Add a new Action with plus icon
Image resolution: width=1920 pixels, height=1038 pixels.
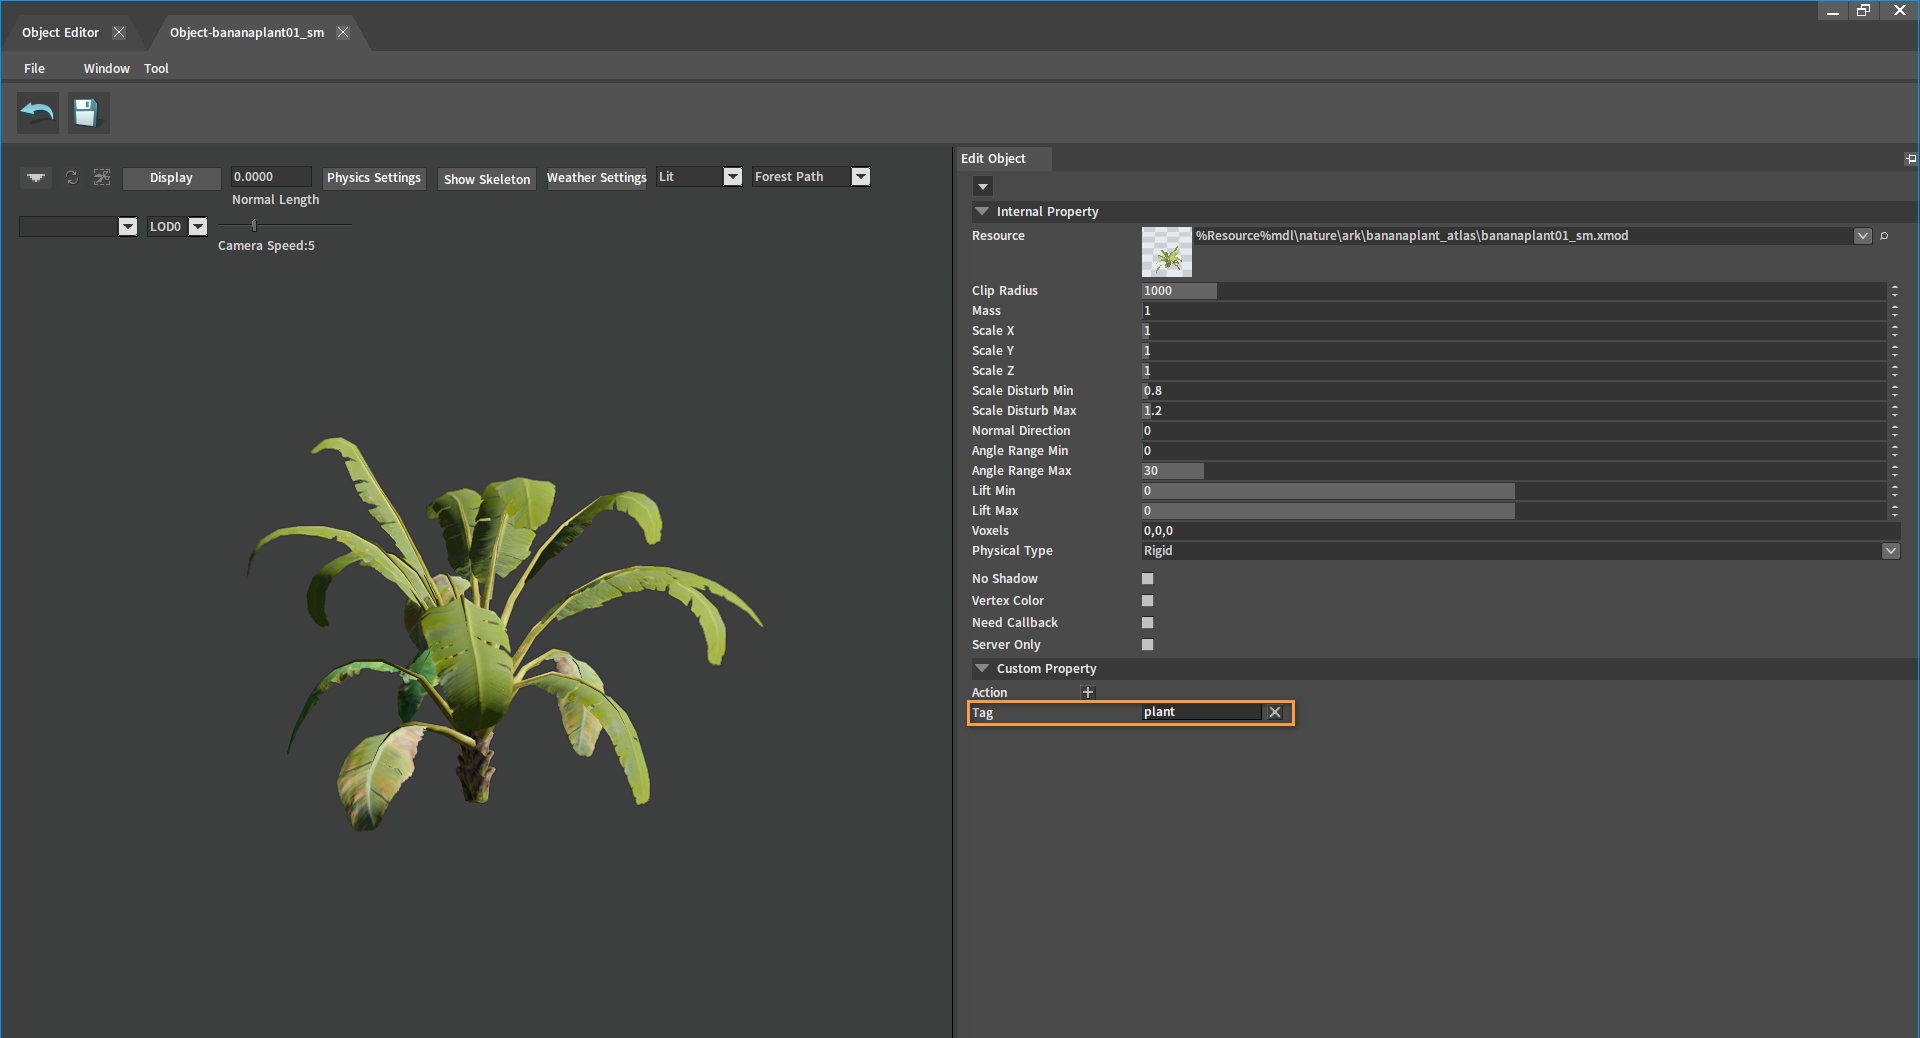click(1088, 692)
